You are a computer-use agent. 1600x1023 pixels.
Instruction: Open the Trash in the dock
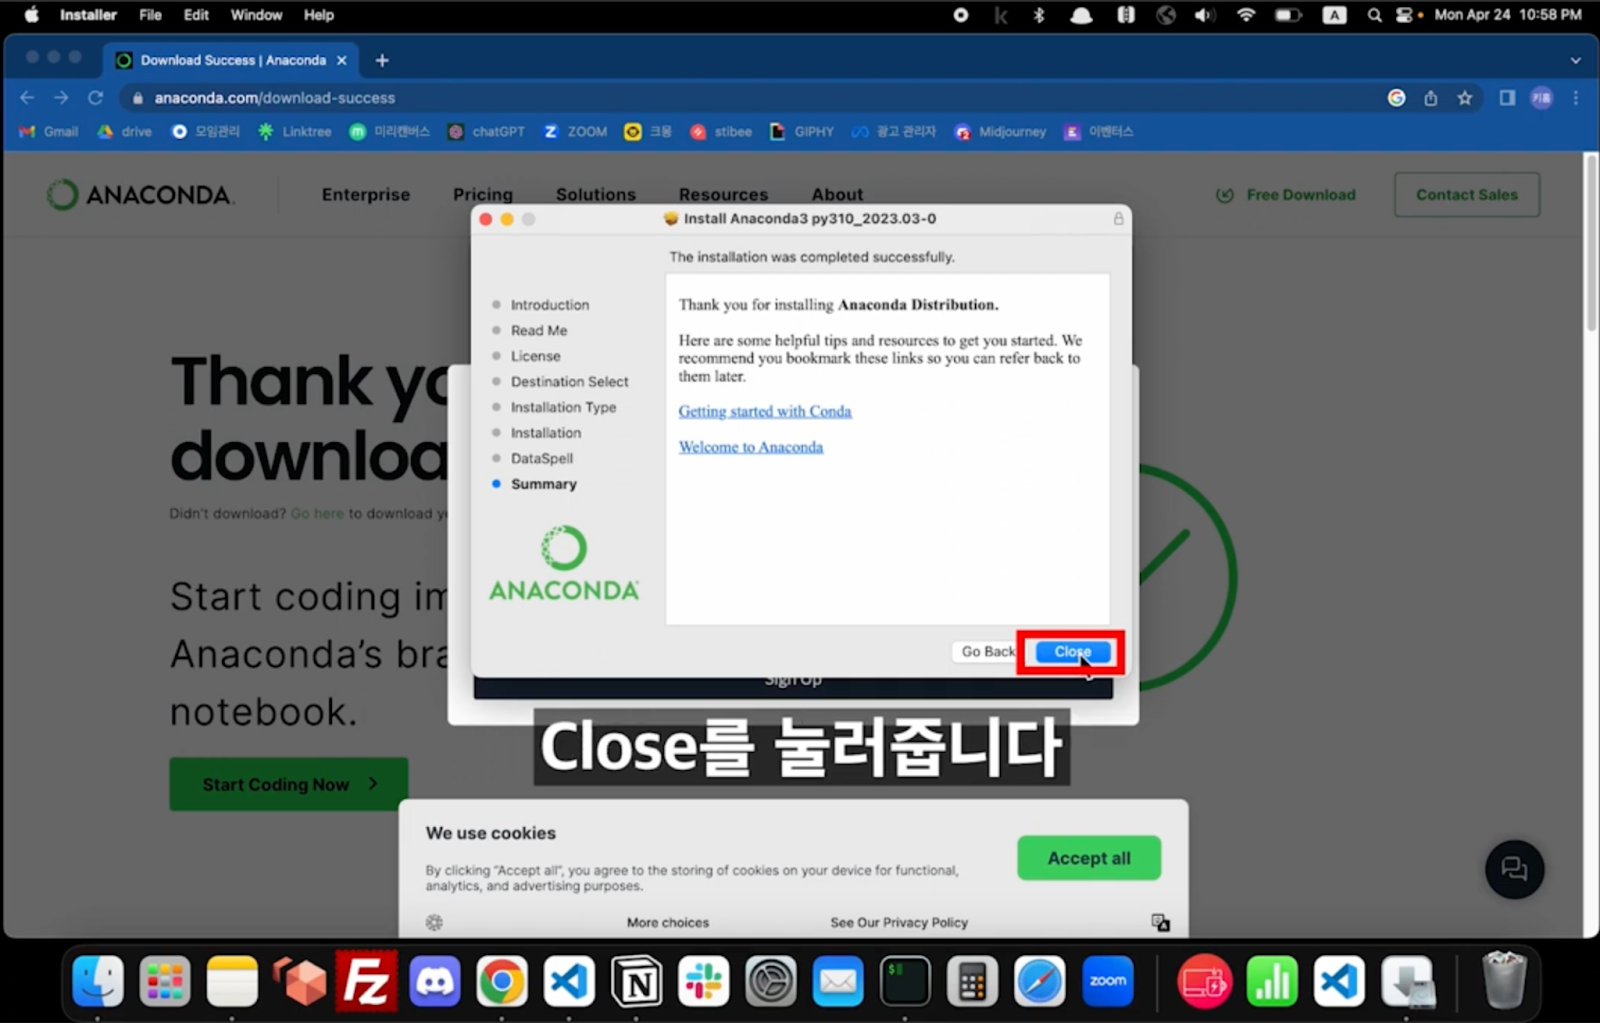(x=1503, y=981)
